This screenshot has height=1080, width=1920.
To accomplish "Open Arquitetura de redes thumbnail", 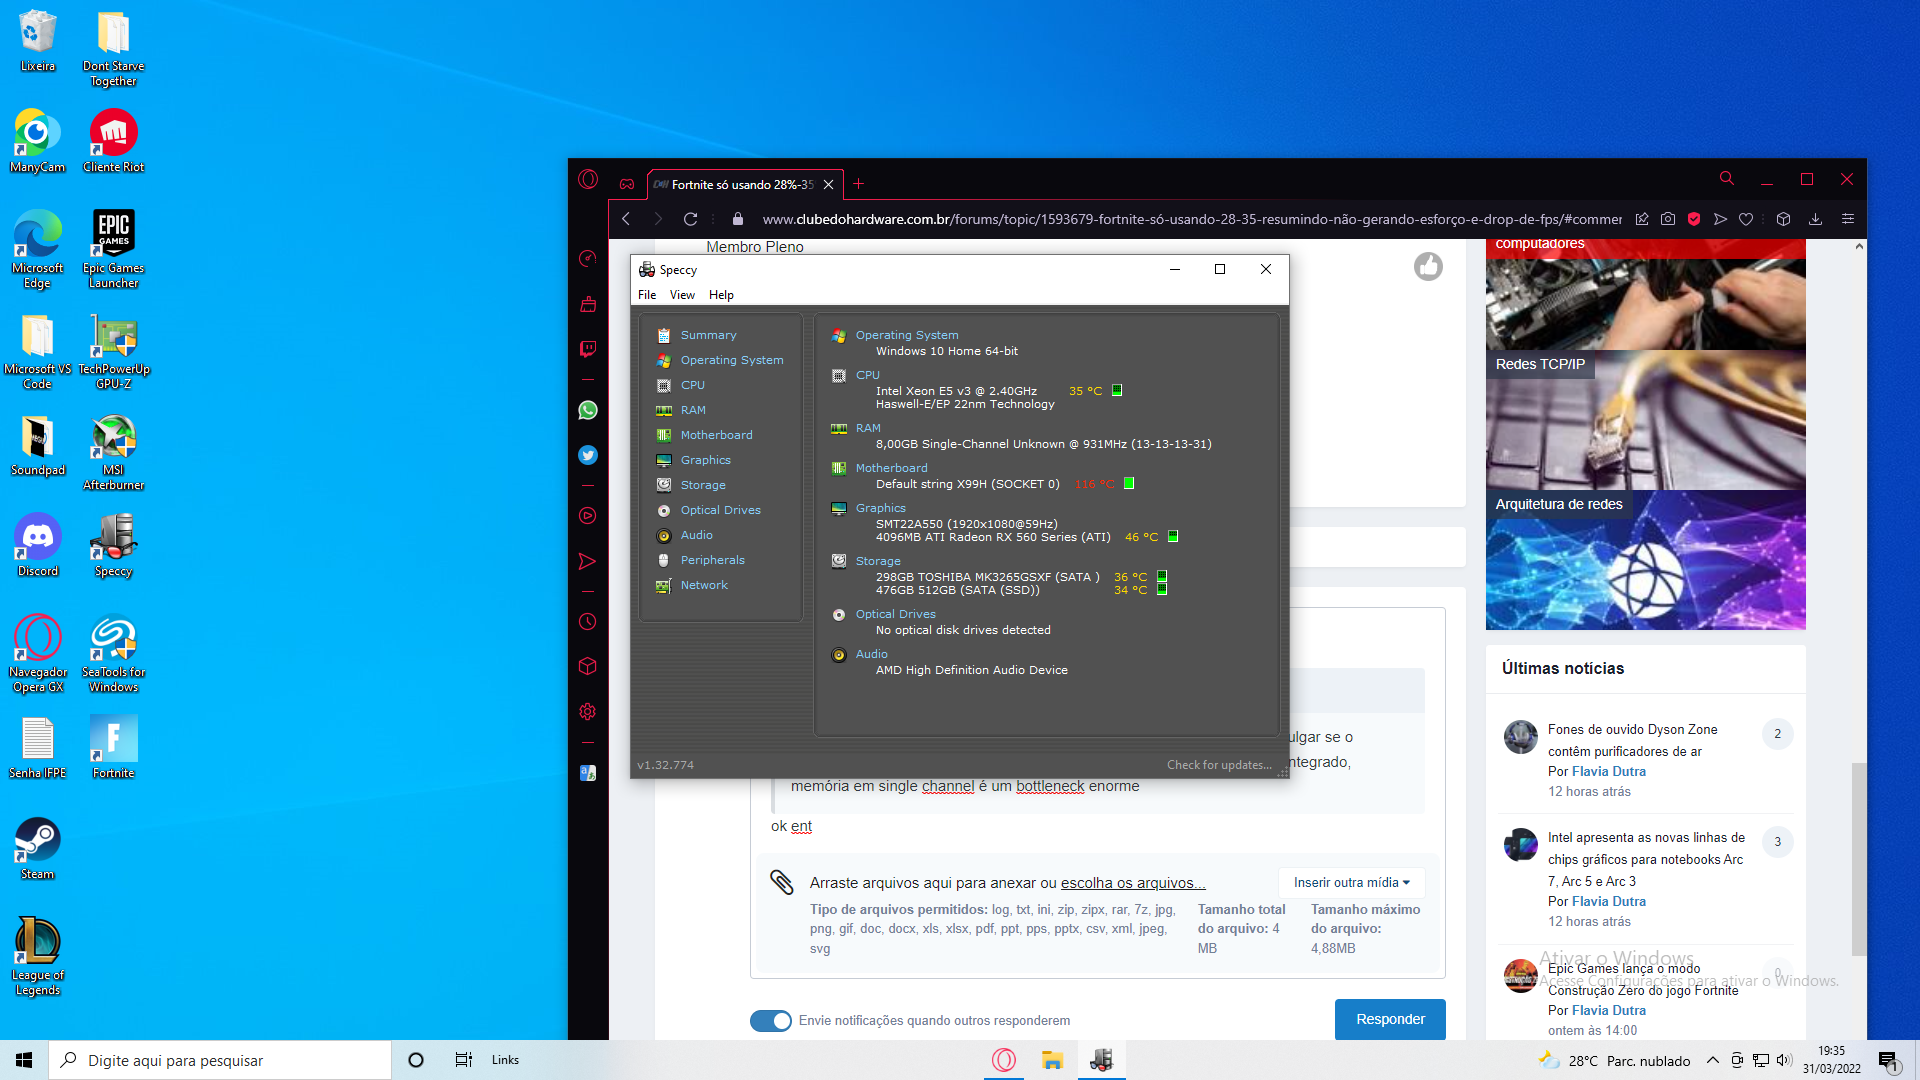I will point(1645,560).
